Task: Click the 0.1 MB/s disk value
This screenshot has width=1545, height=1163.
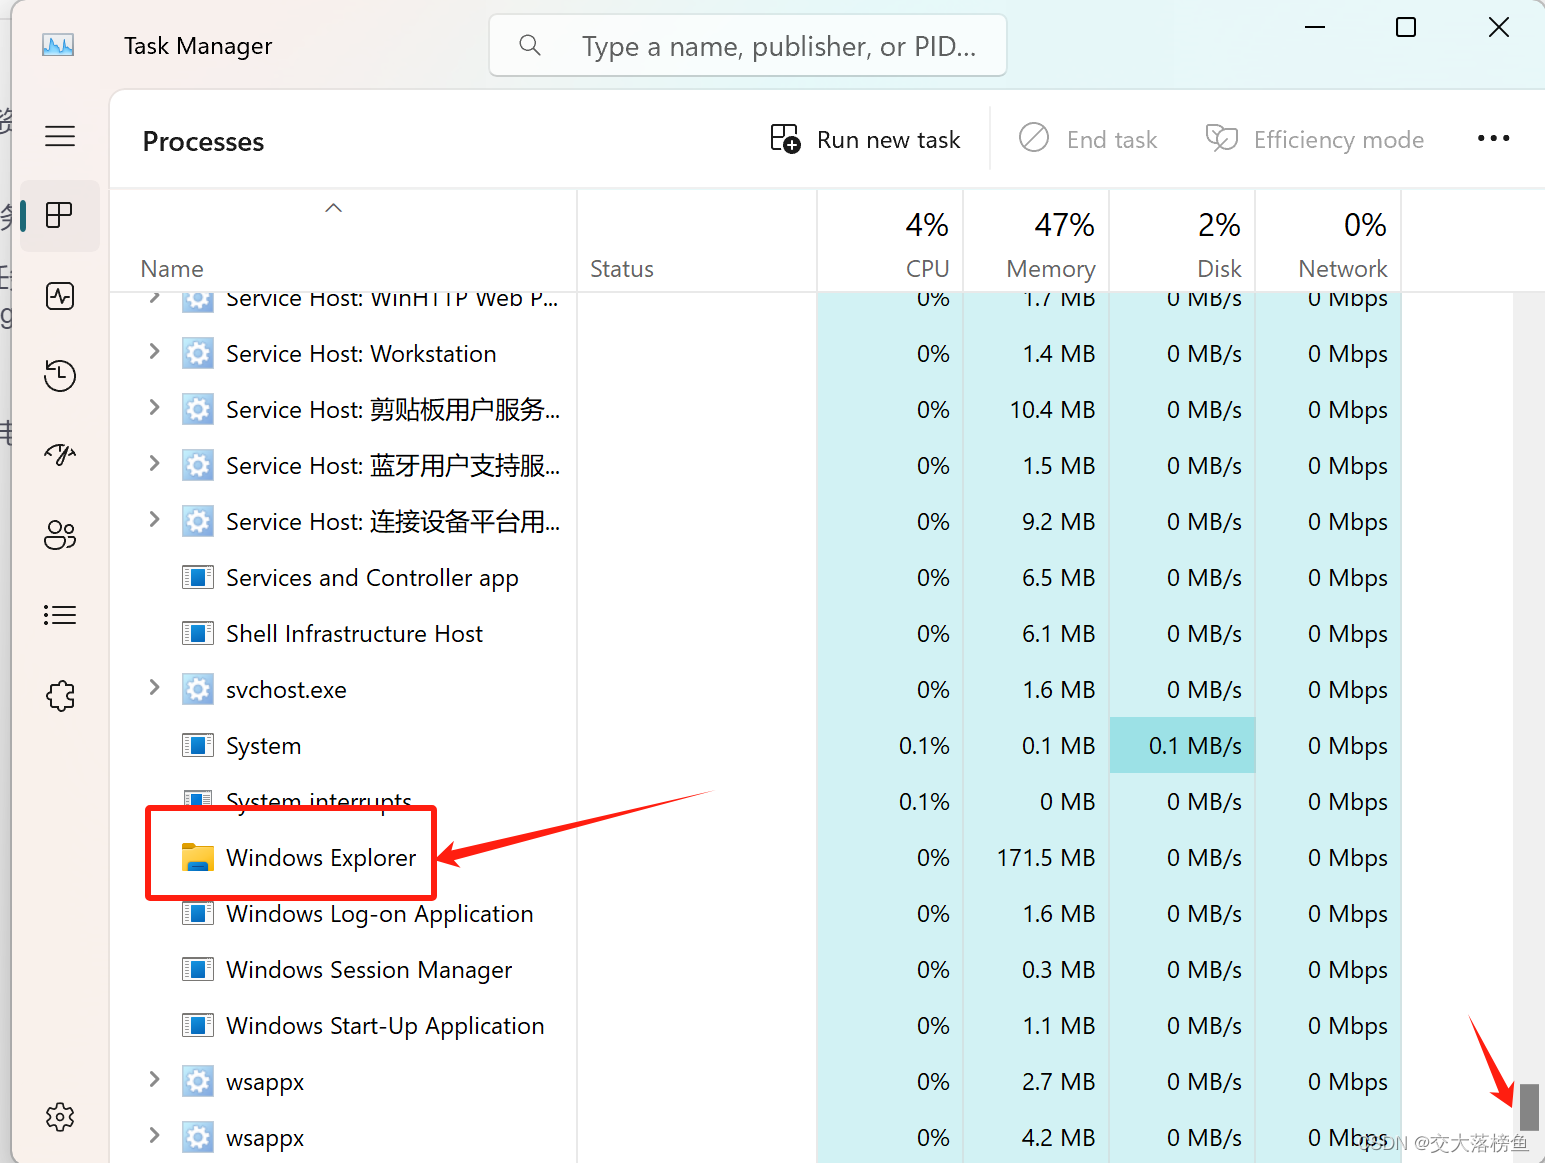Action: [x=1195, y=746]
